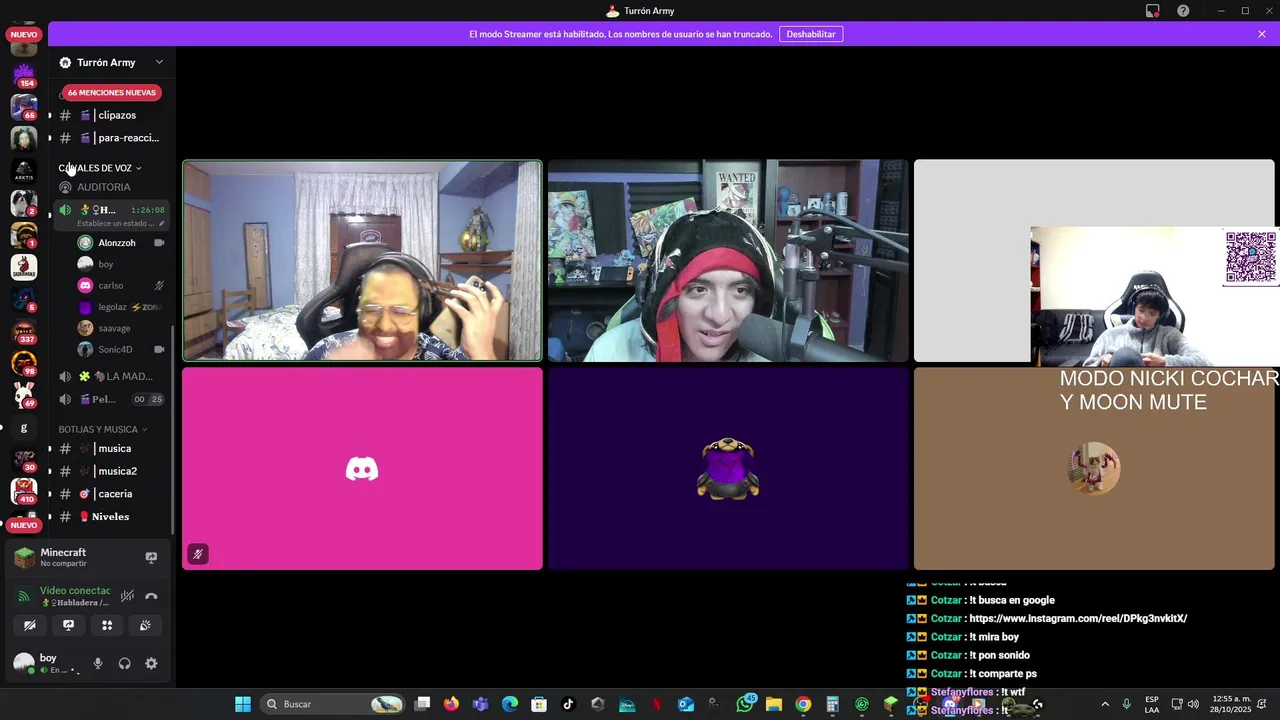
Task: Open the caceria text channel
Action: tap(111, 494)
